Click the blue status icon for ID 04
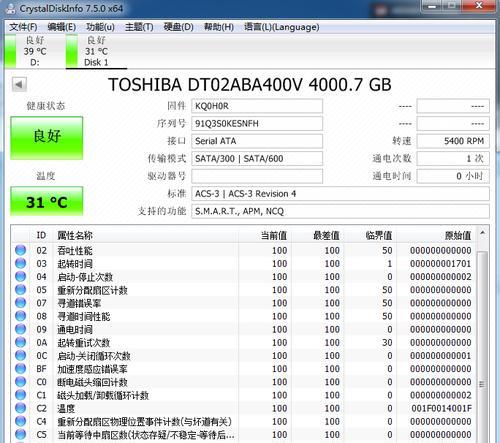 tap(21, 276)
